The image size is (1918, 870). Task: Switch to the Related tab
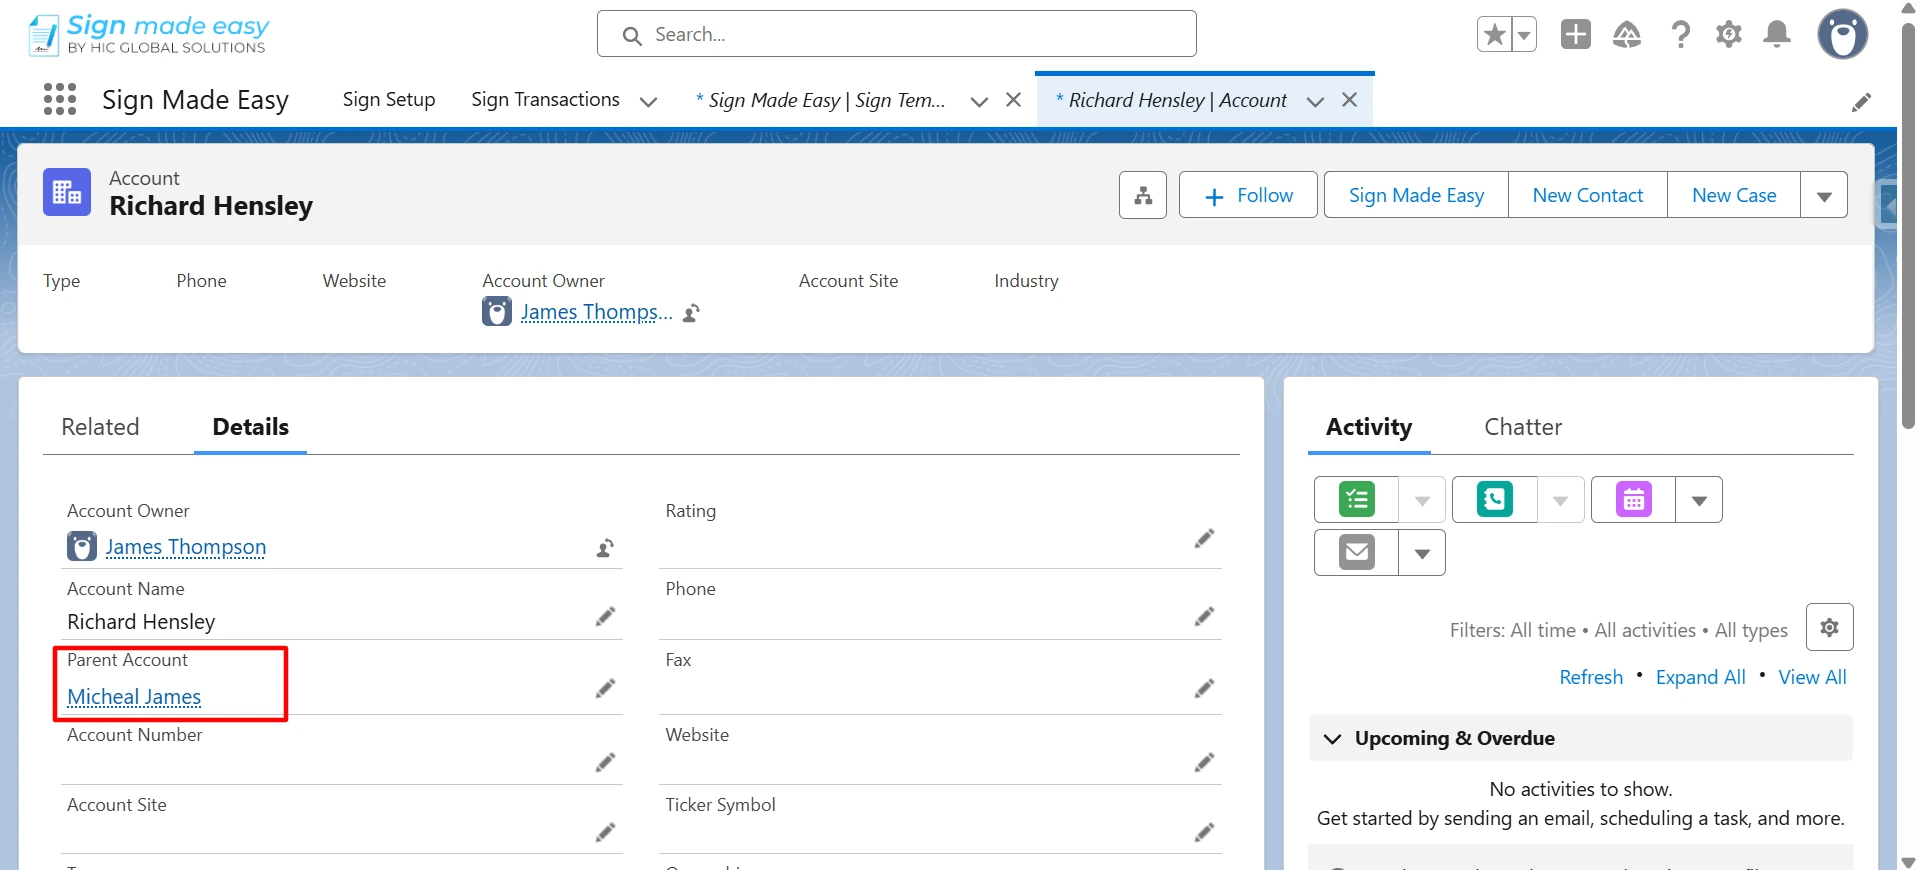[x=100, y=427]
